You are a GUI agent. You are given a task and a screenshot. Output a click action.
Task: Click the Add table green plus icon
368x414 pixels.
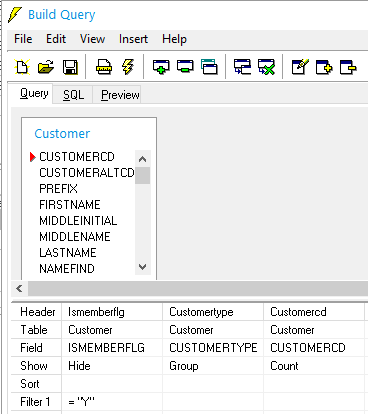click(161, 67)
